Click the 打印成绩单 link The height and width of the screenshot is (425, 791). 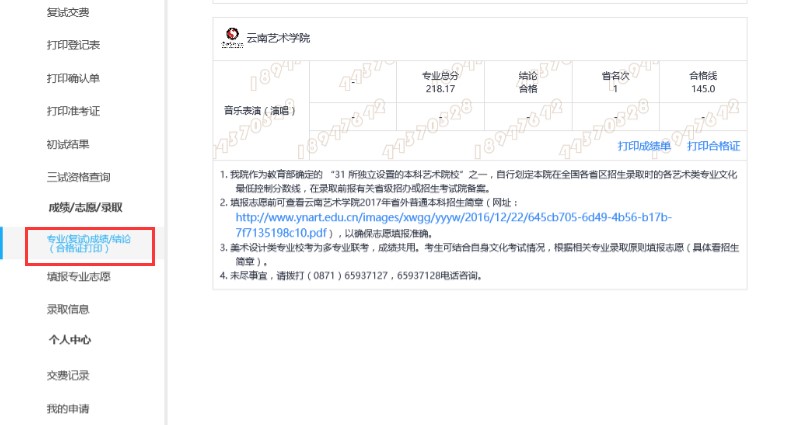tap(644, 146)
